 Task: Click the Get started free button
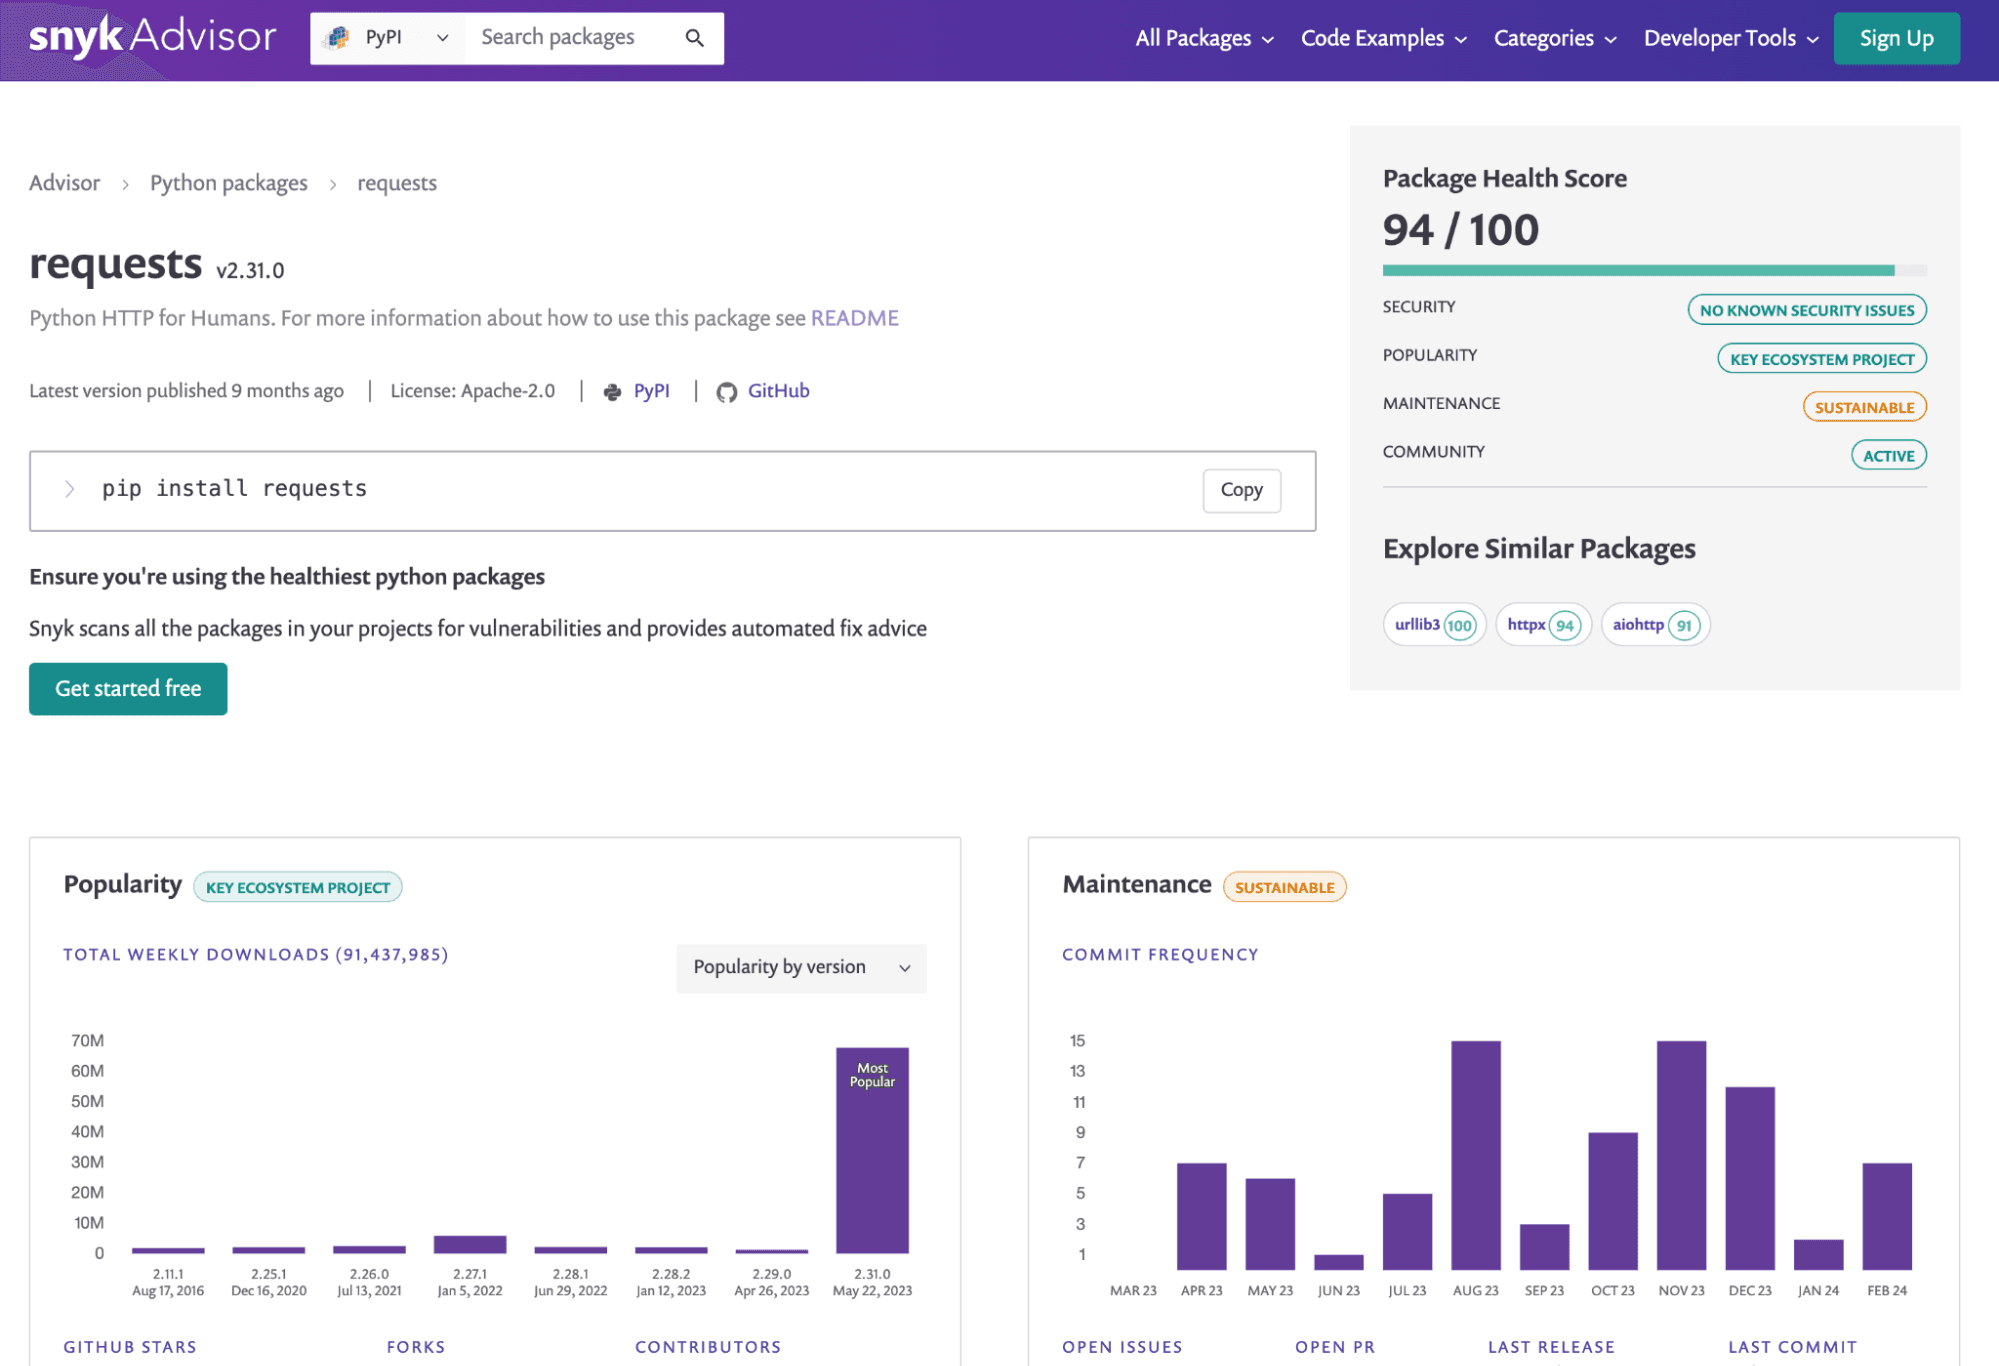[128, 687]
